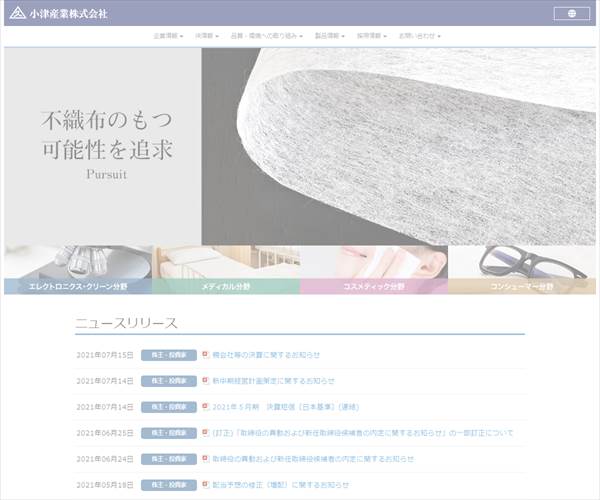Open PDF icon for the 2021年07月15日 news item
Image resolution: width=600 pixels, height=500 pixels.
(x=205, y=355)
